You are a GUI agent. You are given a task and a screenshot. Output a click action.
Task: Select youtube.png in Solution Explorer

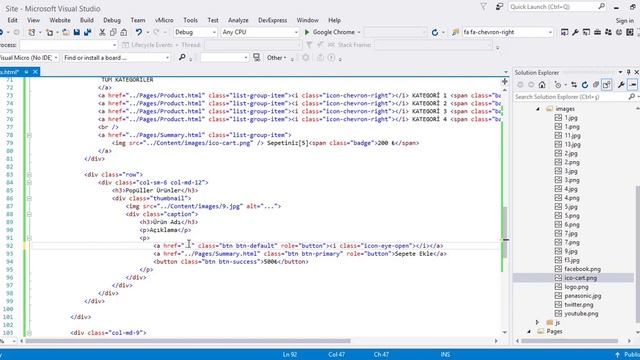tap(581, 313)
